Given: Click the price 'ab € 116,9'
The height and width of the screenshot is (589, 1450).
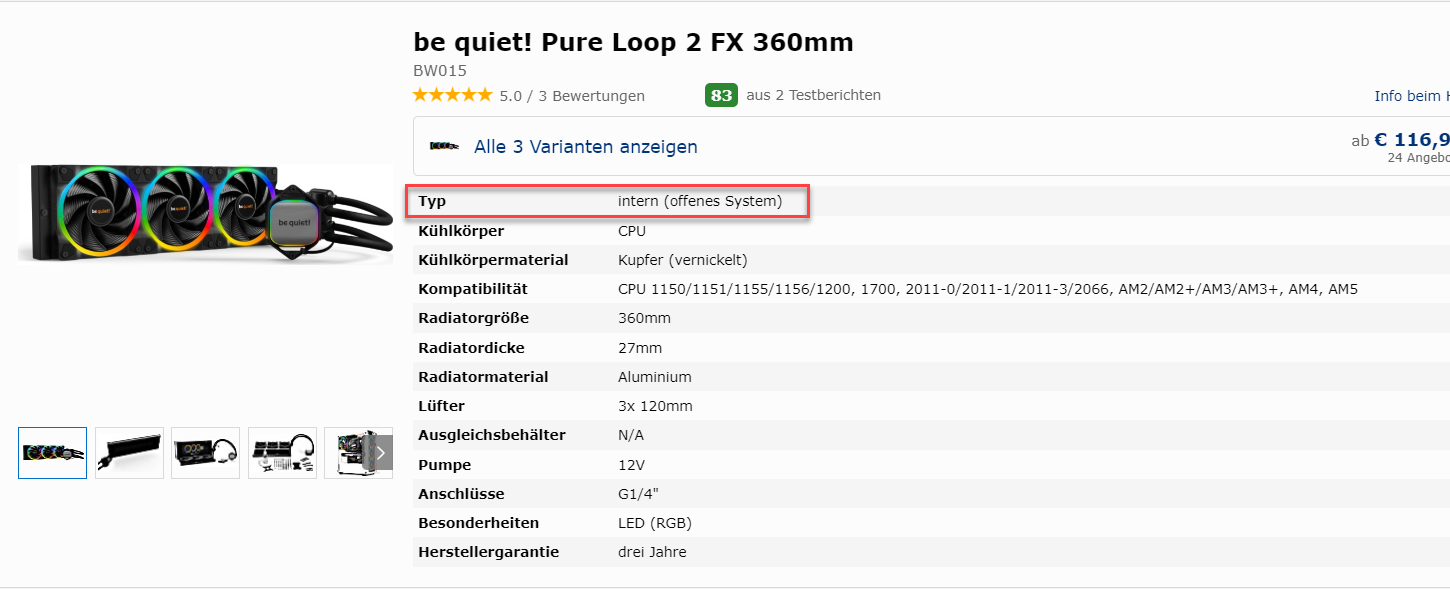Looking at the screenshot, I should point(1400,140).
